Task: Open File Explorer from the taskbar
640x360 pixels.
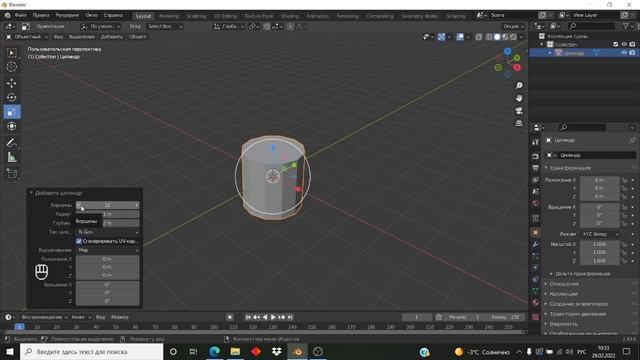Action: (x=235, y=351)
